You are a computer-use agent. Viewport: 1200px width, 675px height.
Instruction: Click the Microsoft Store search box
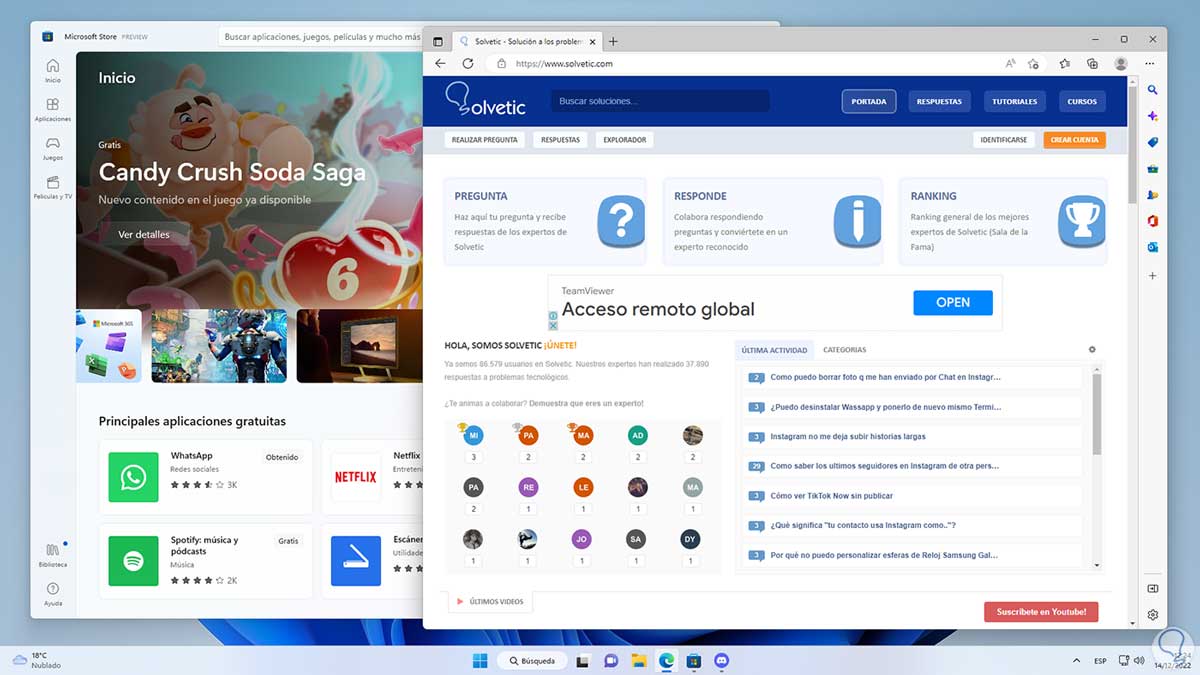point(320,37)
